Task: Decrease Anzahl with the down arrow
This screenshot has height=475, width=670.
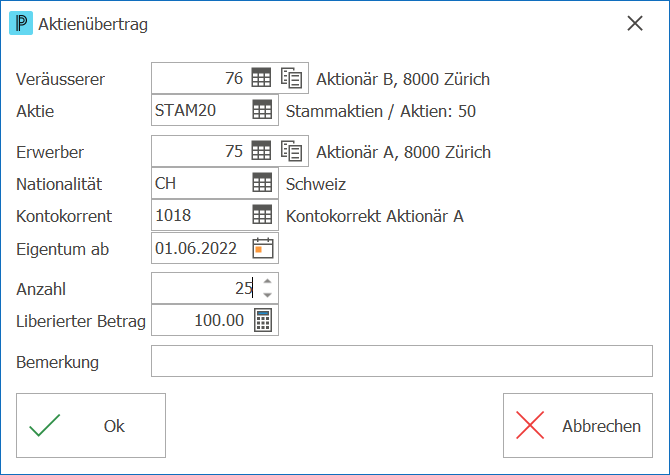Action: tap(267, 295)
